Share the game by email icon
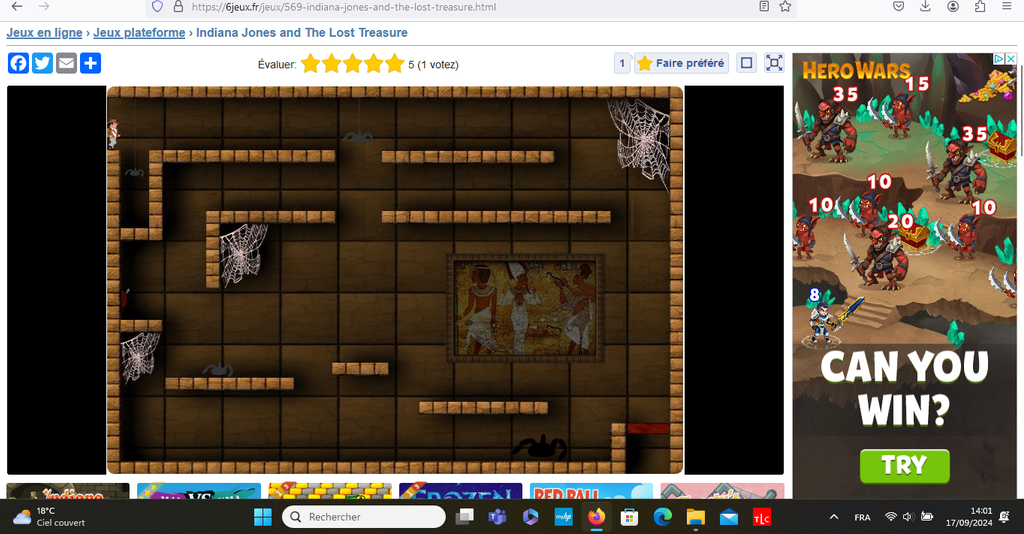This screenshot has width=1024, height=534. coord(67,63)
